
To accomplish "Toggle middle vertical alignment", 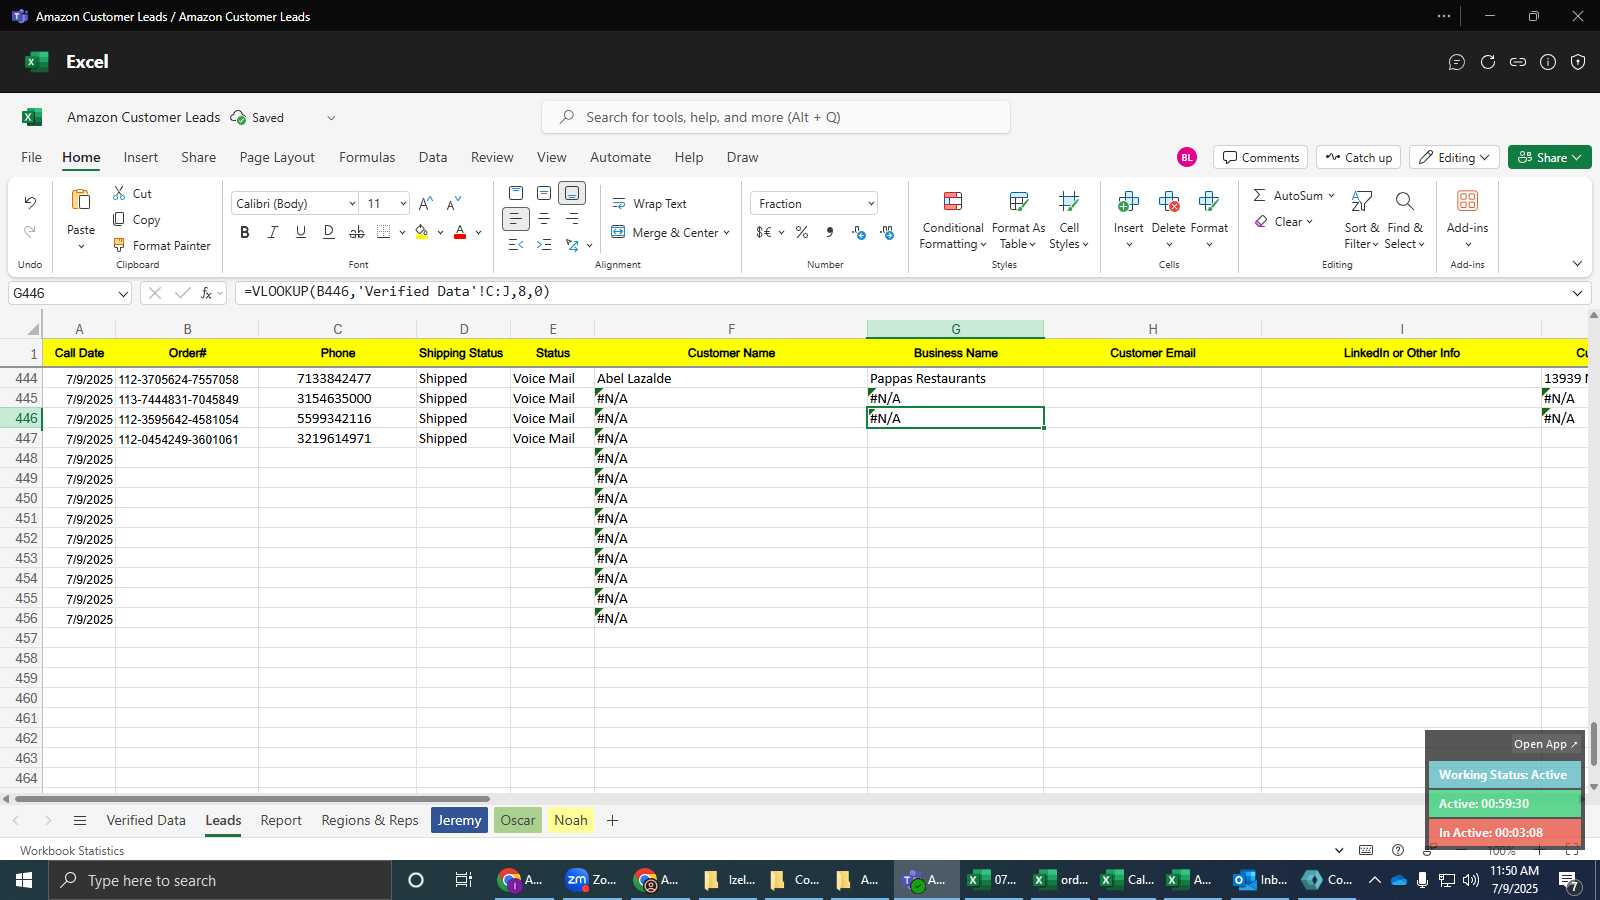I will pyautogui.click(x=544, y=193).
